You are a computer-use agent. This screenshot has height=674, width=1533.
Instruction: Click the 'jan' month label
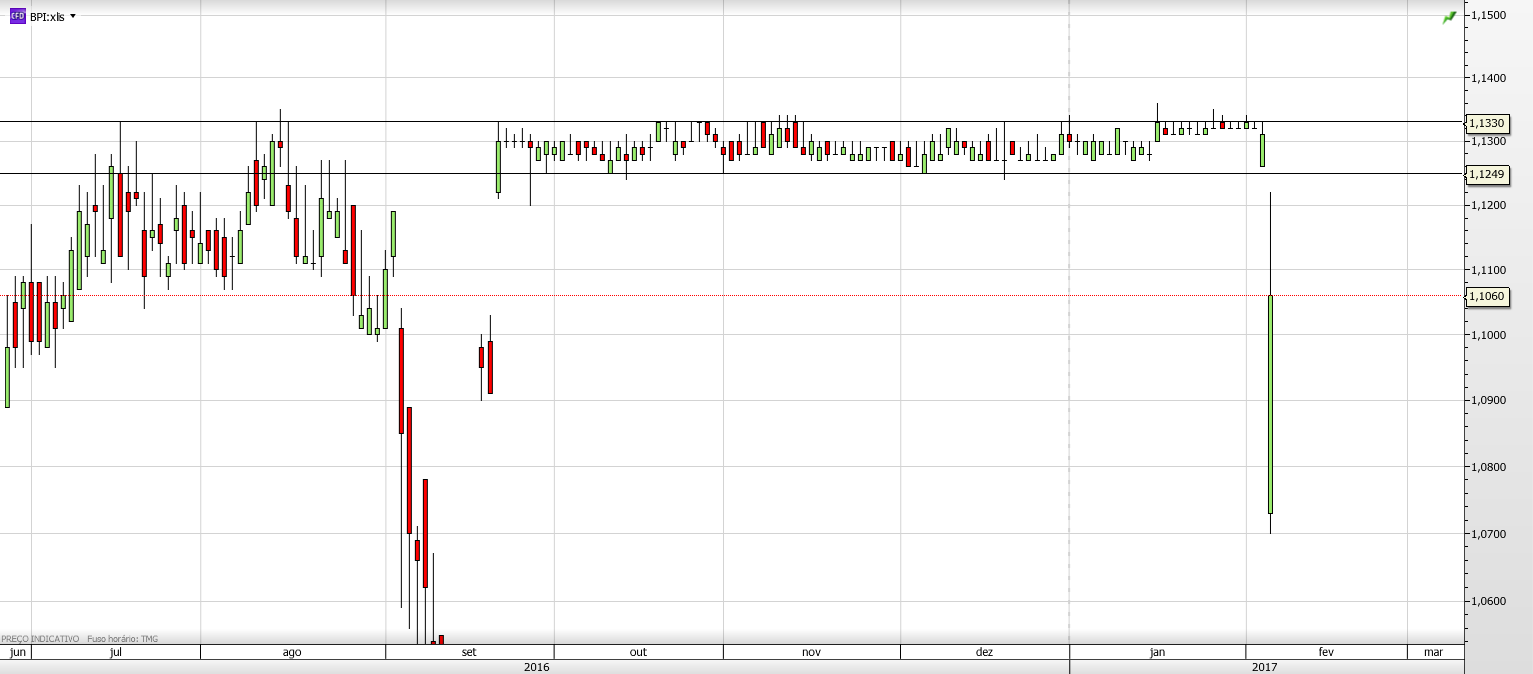(1158, 652)
